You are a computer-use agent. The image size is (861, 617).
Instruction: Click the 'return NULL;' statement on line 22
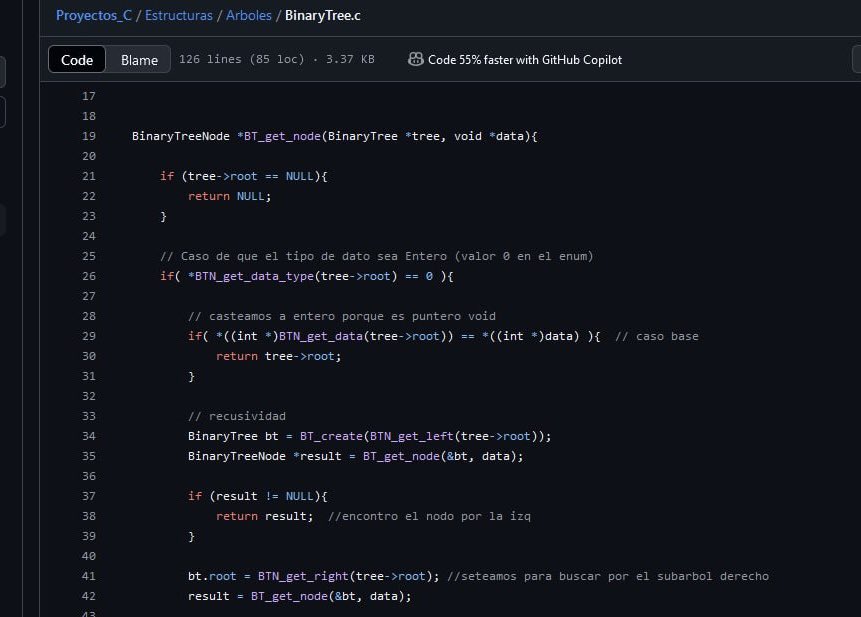(x=230, y=196)
